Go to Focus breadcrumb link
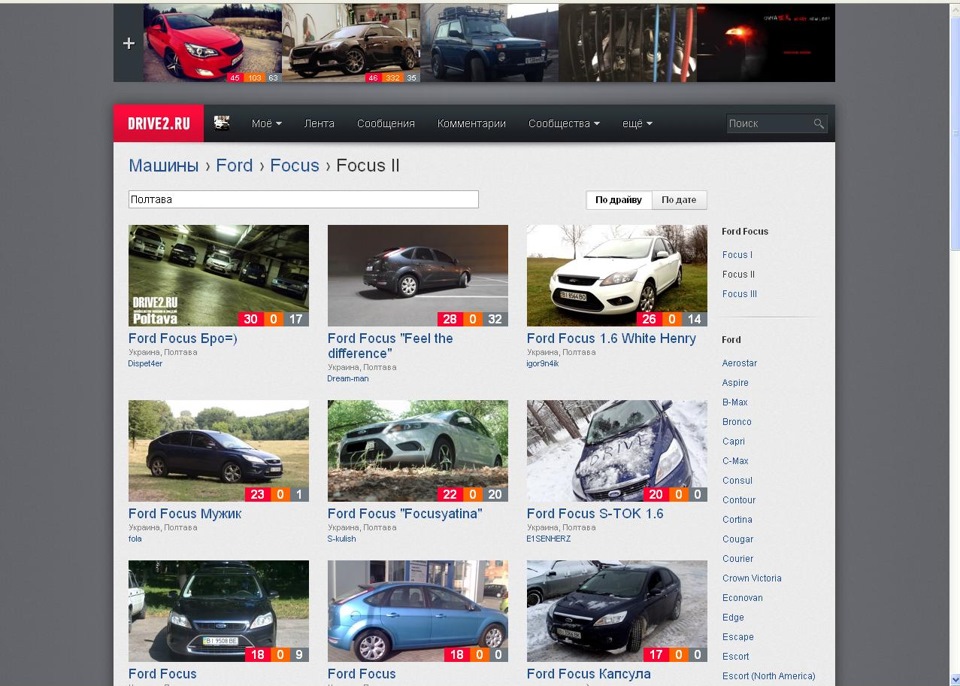Image resolution: width=960 pixels, height=686 pixels. (x=294, y=165)
